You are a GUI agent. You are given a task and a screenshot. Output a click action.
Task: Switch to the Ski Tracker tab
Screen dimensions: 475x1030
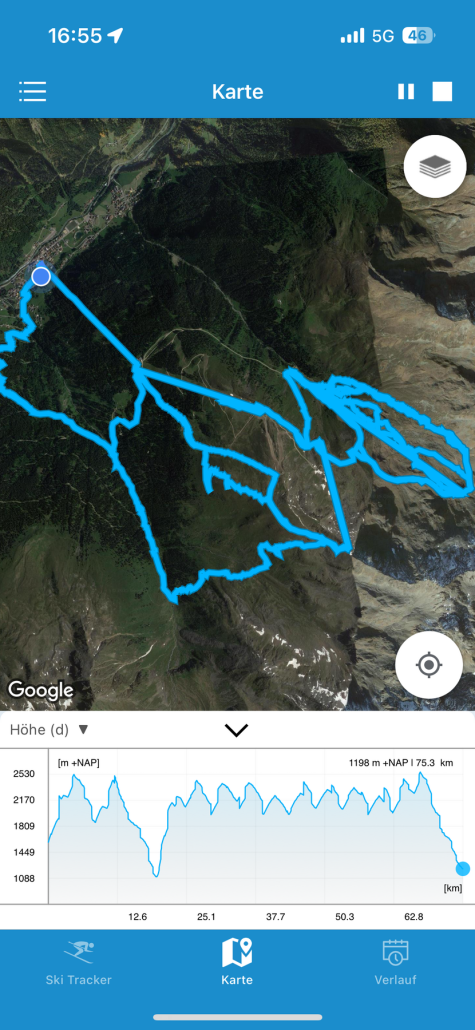point(79,963)
